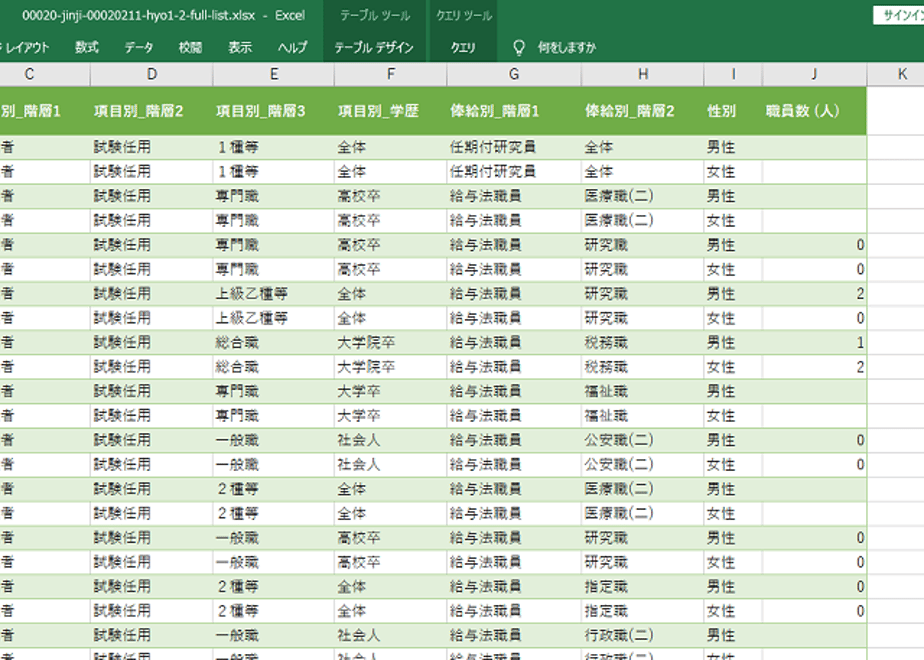
Task: Select 大学卒 cell in 福祉職 女性 row
Action: click(391, 416)
